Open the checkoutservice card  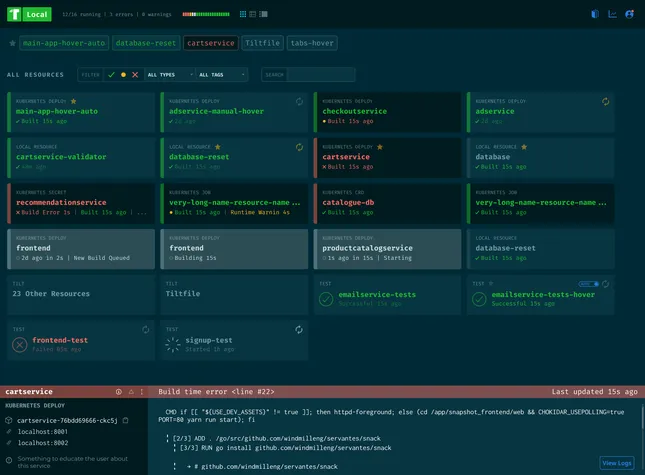pyautogui.click(x=387, y=112)
